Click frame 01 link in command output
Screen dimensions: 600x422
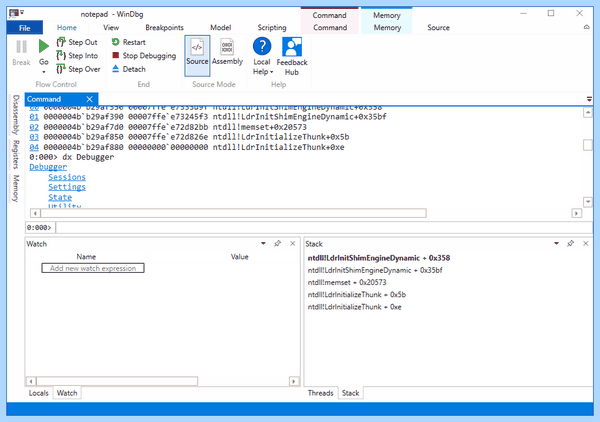(34, 117)
